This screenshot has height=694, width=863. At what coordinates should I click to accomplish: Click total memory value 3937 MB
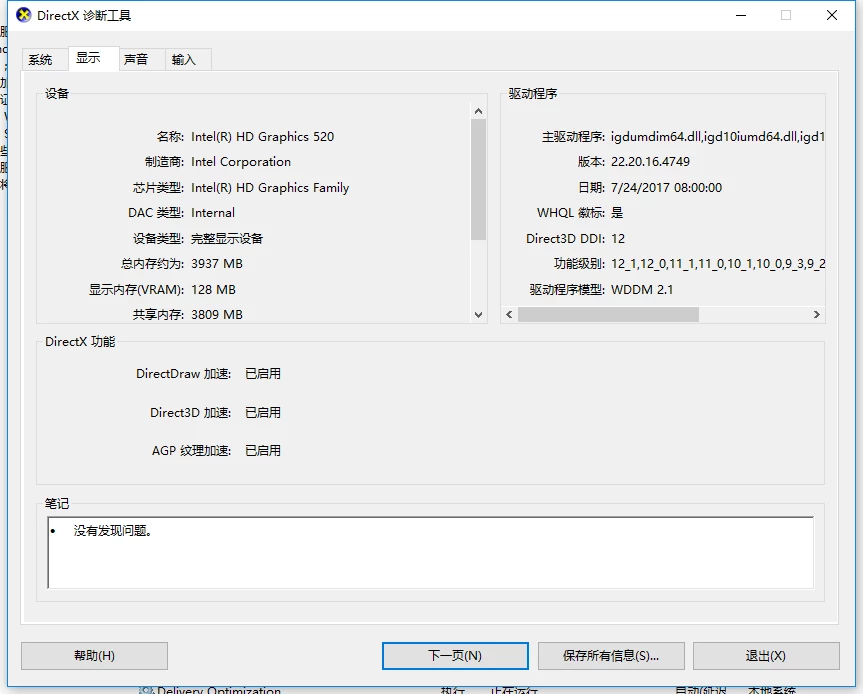217,264
